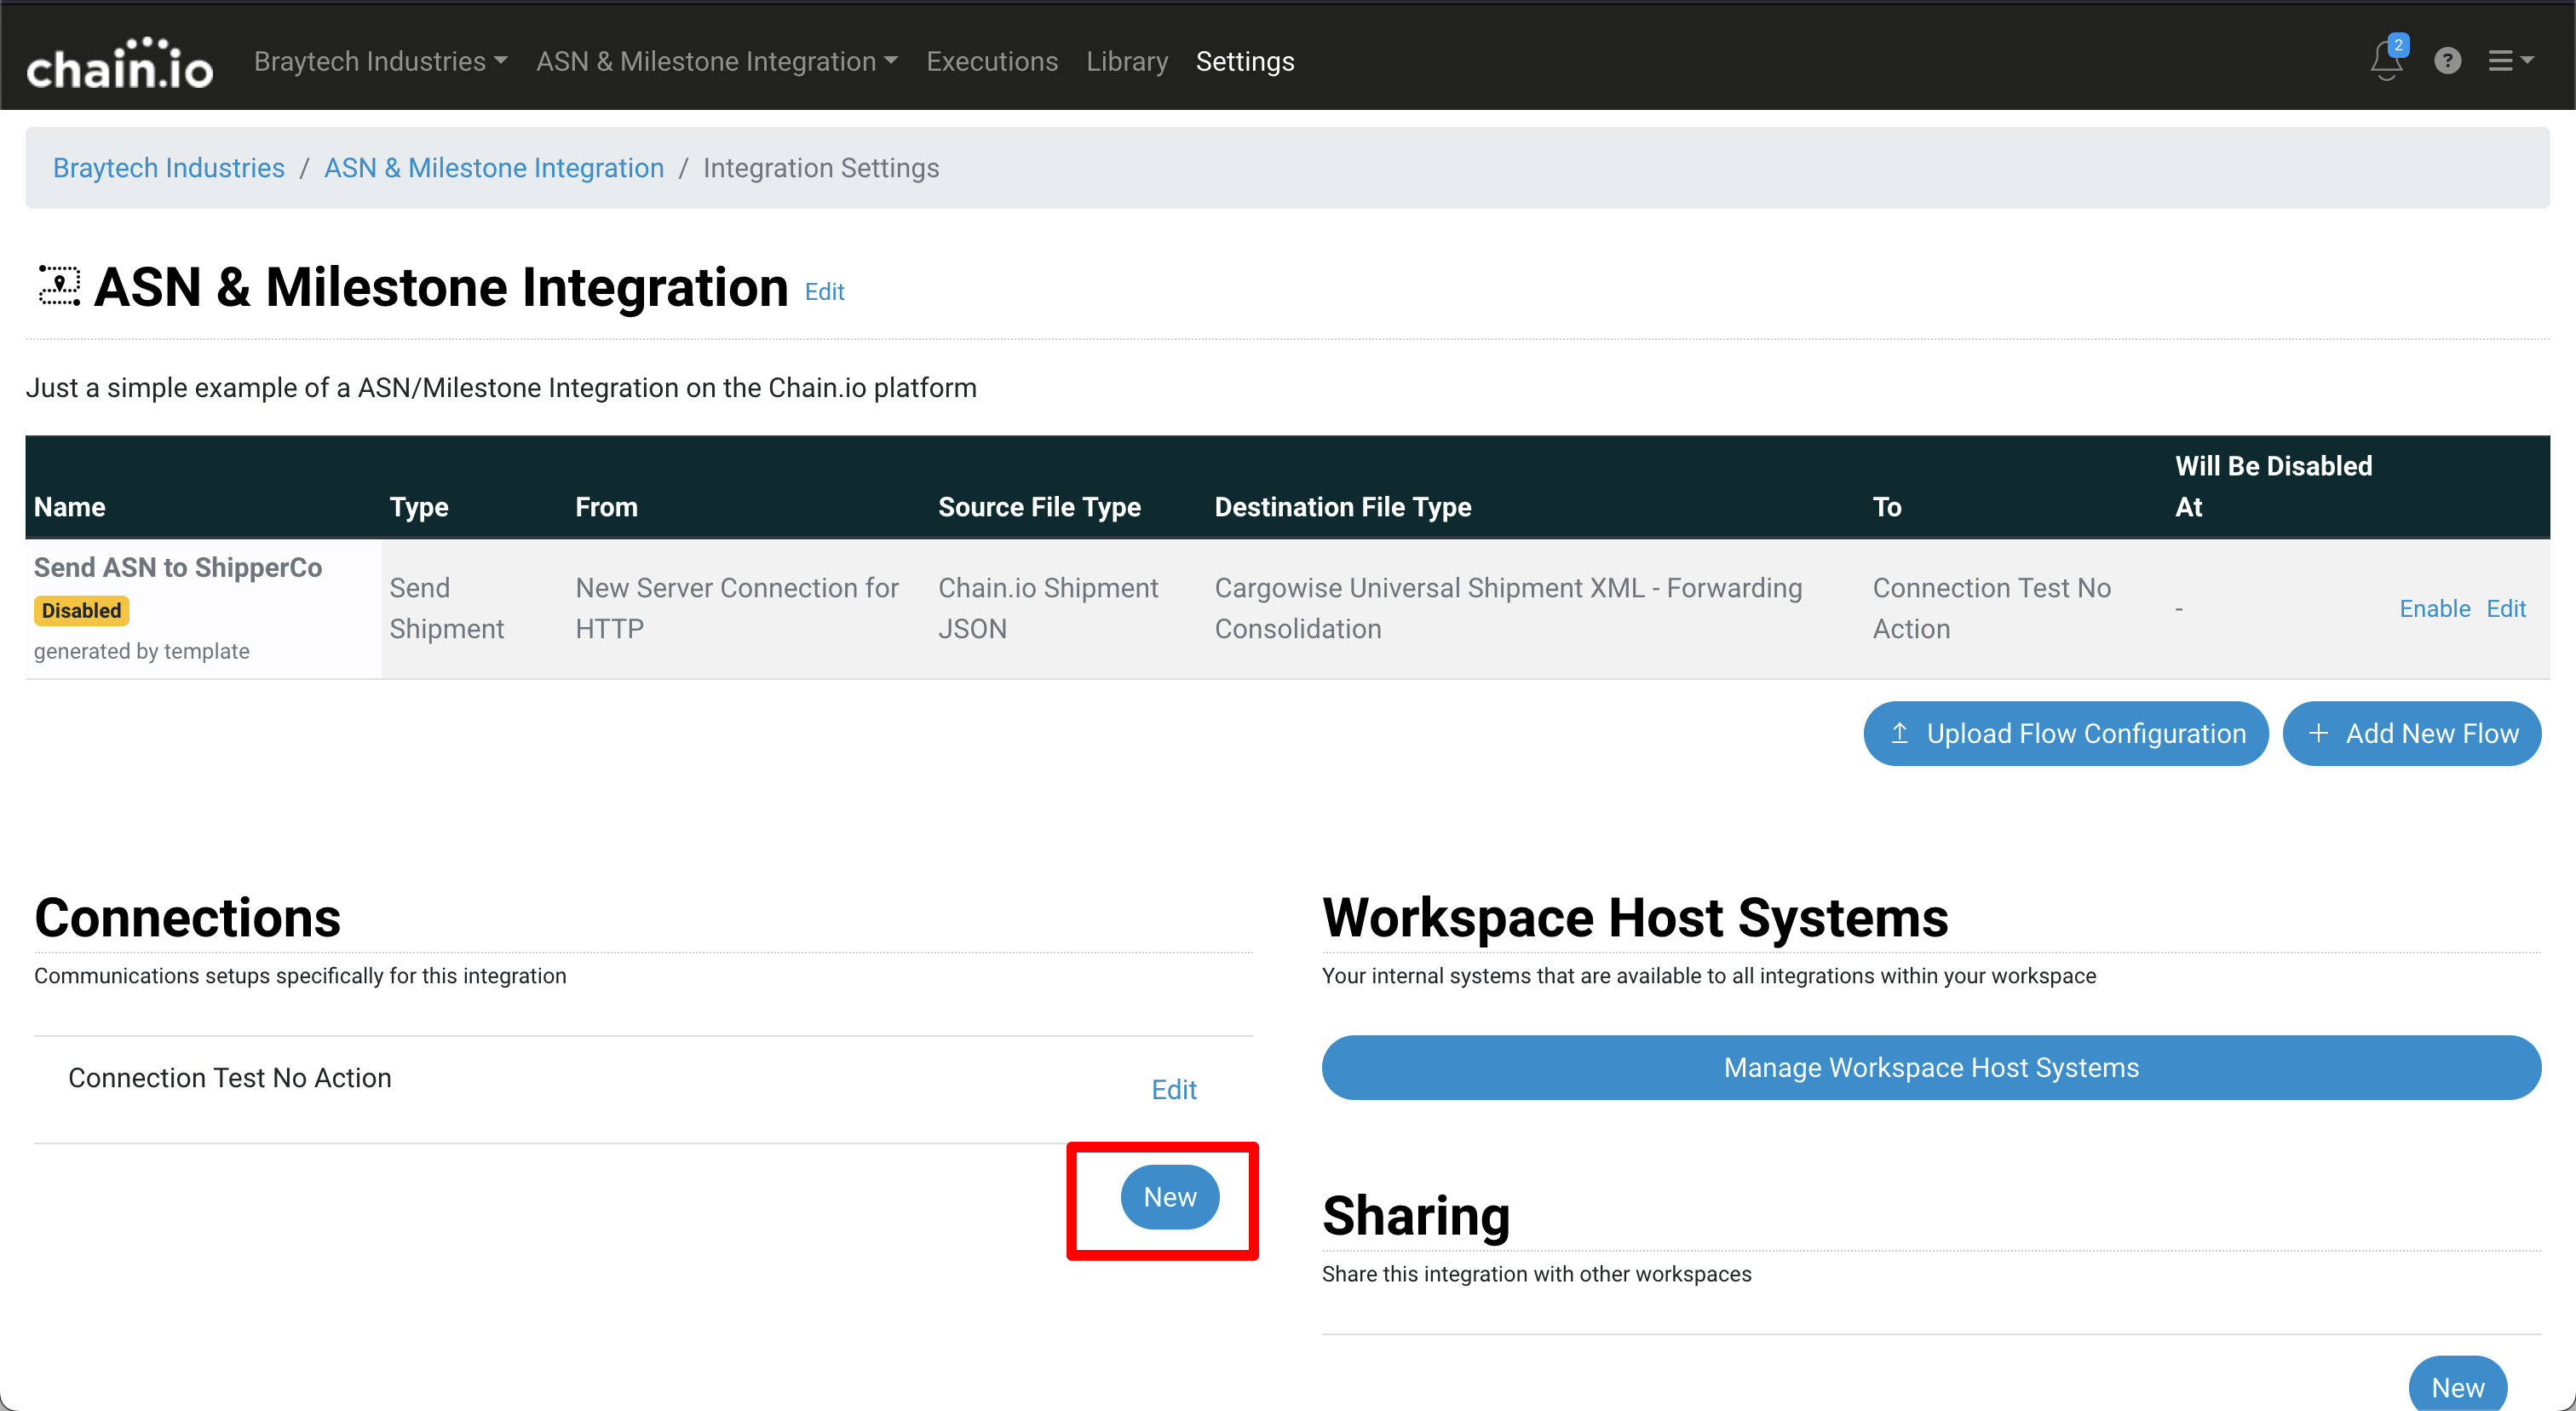Screen dimensions: 2576x1411
Task: Open the Executions nav item
Action: pyautogui.click(x=992, y=61)
